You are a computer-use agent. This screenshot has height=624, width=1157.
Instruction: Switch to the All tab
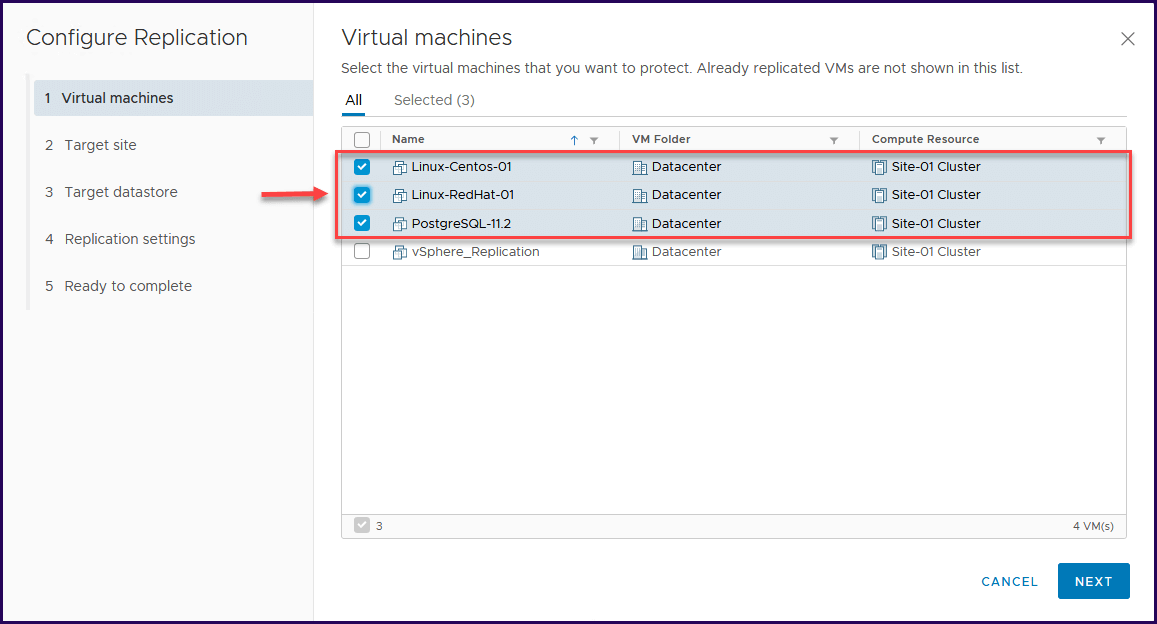coord(353,100)
